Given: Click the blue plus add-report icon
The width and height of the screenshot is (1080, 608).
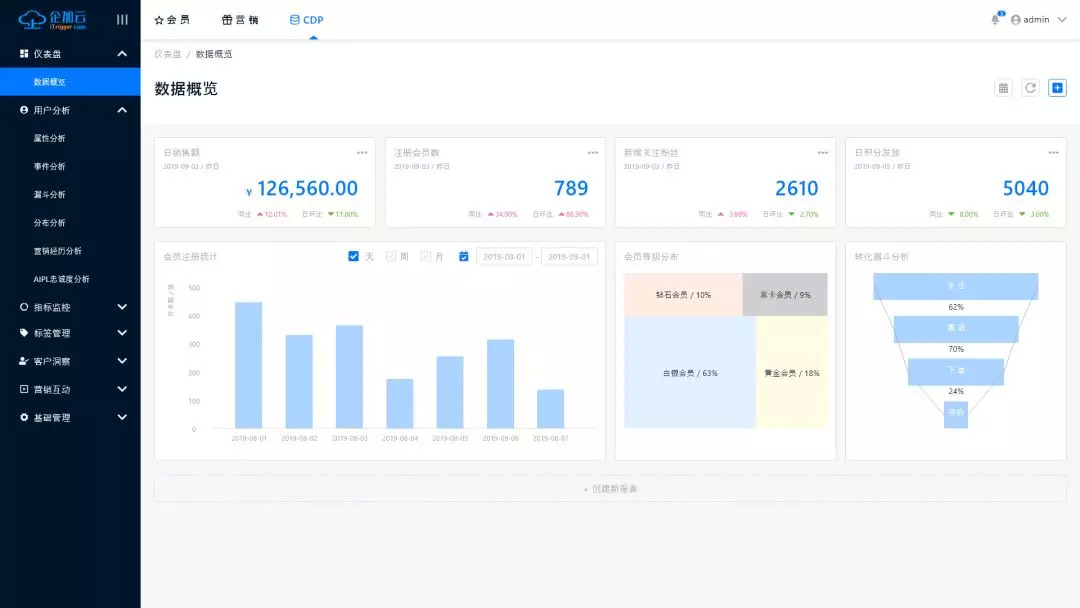Looking at the screenshot, I should click(x=1057, y=88).
